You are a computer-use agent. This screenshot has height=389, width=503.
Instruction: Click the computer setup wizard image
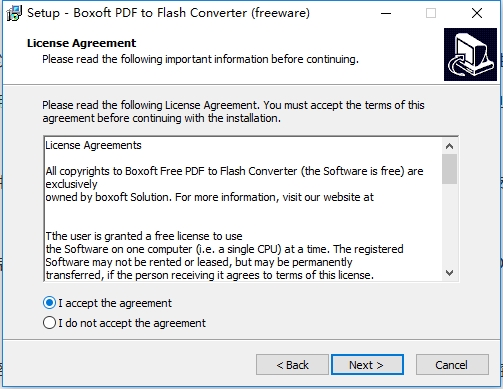[470, 54]
